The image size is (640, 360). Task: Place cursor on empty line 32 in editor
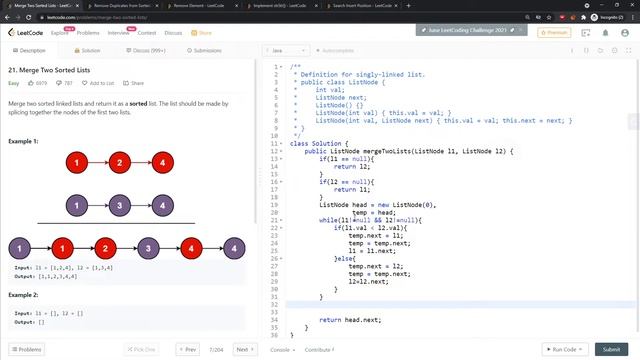[x=461, y=304]
